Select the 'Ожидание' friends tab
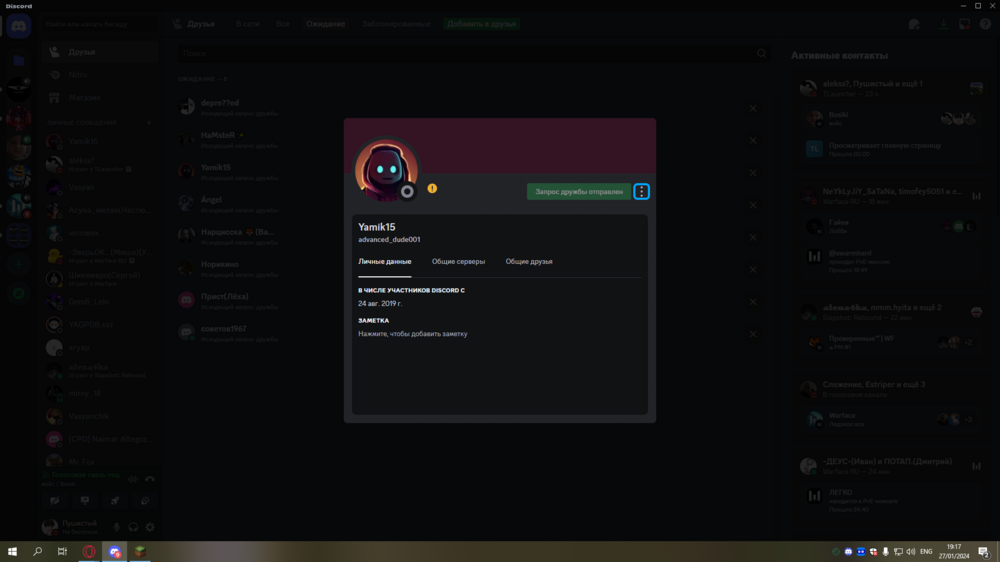The image size is (1000, 562). (325, 24)
